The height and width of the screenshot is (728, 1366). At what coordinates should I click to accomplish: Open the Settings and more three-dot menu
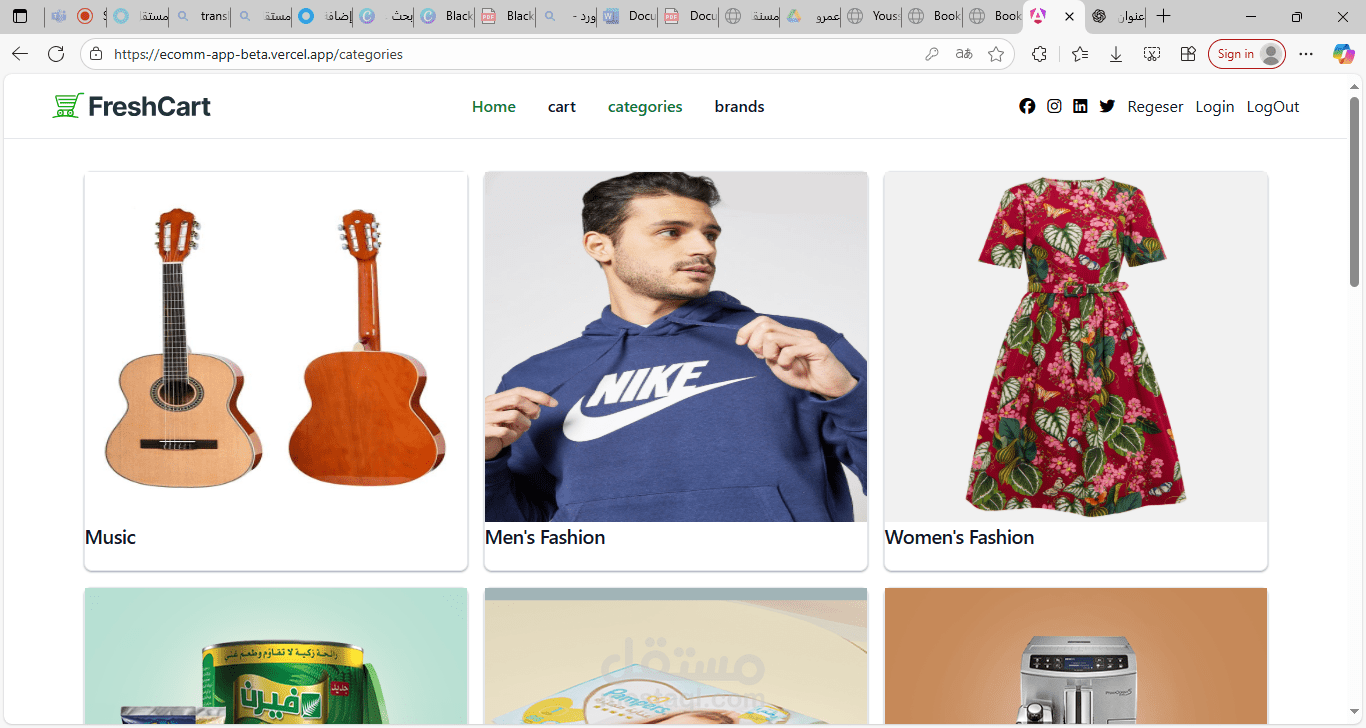[x=1306, y=54]
